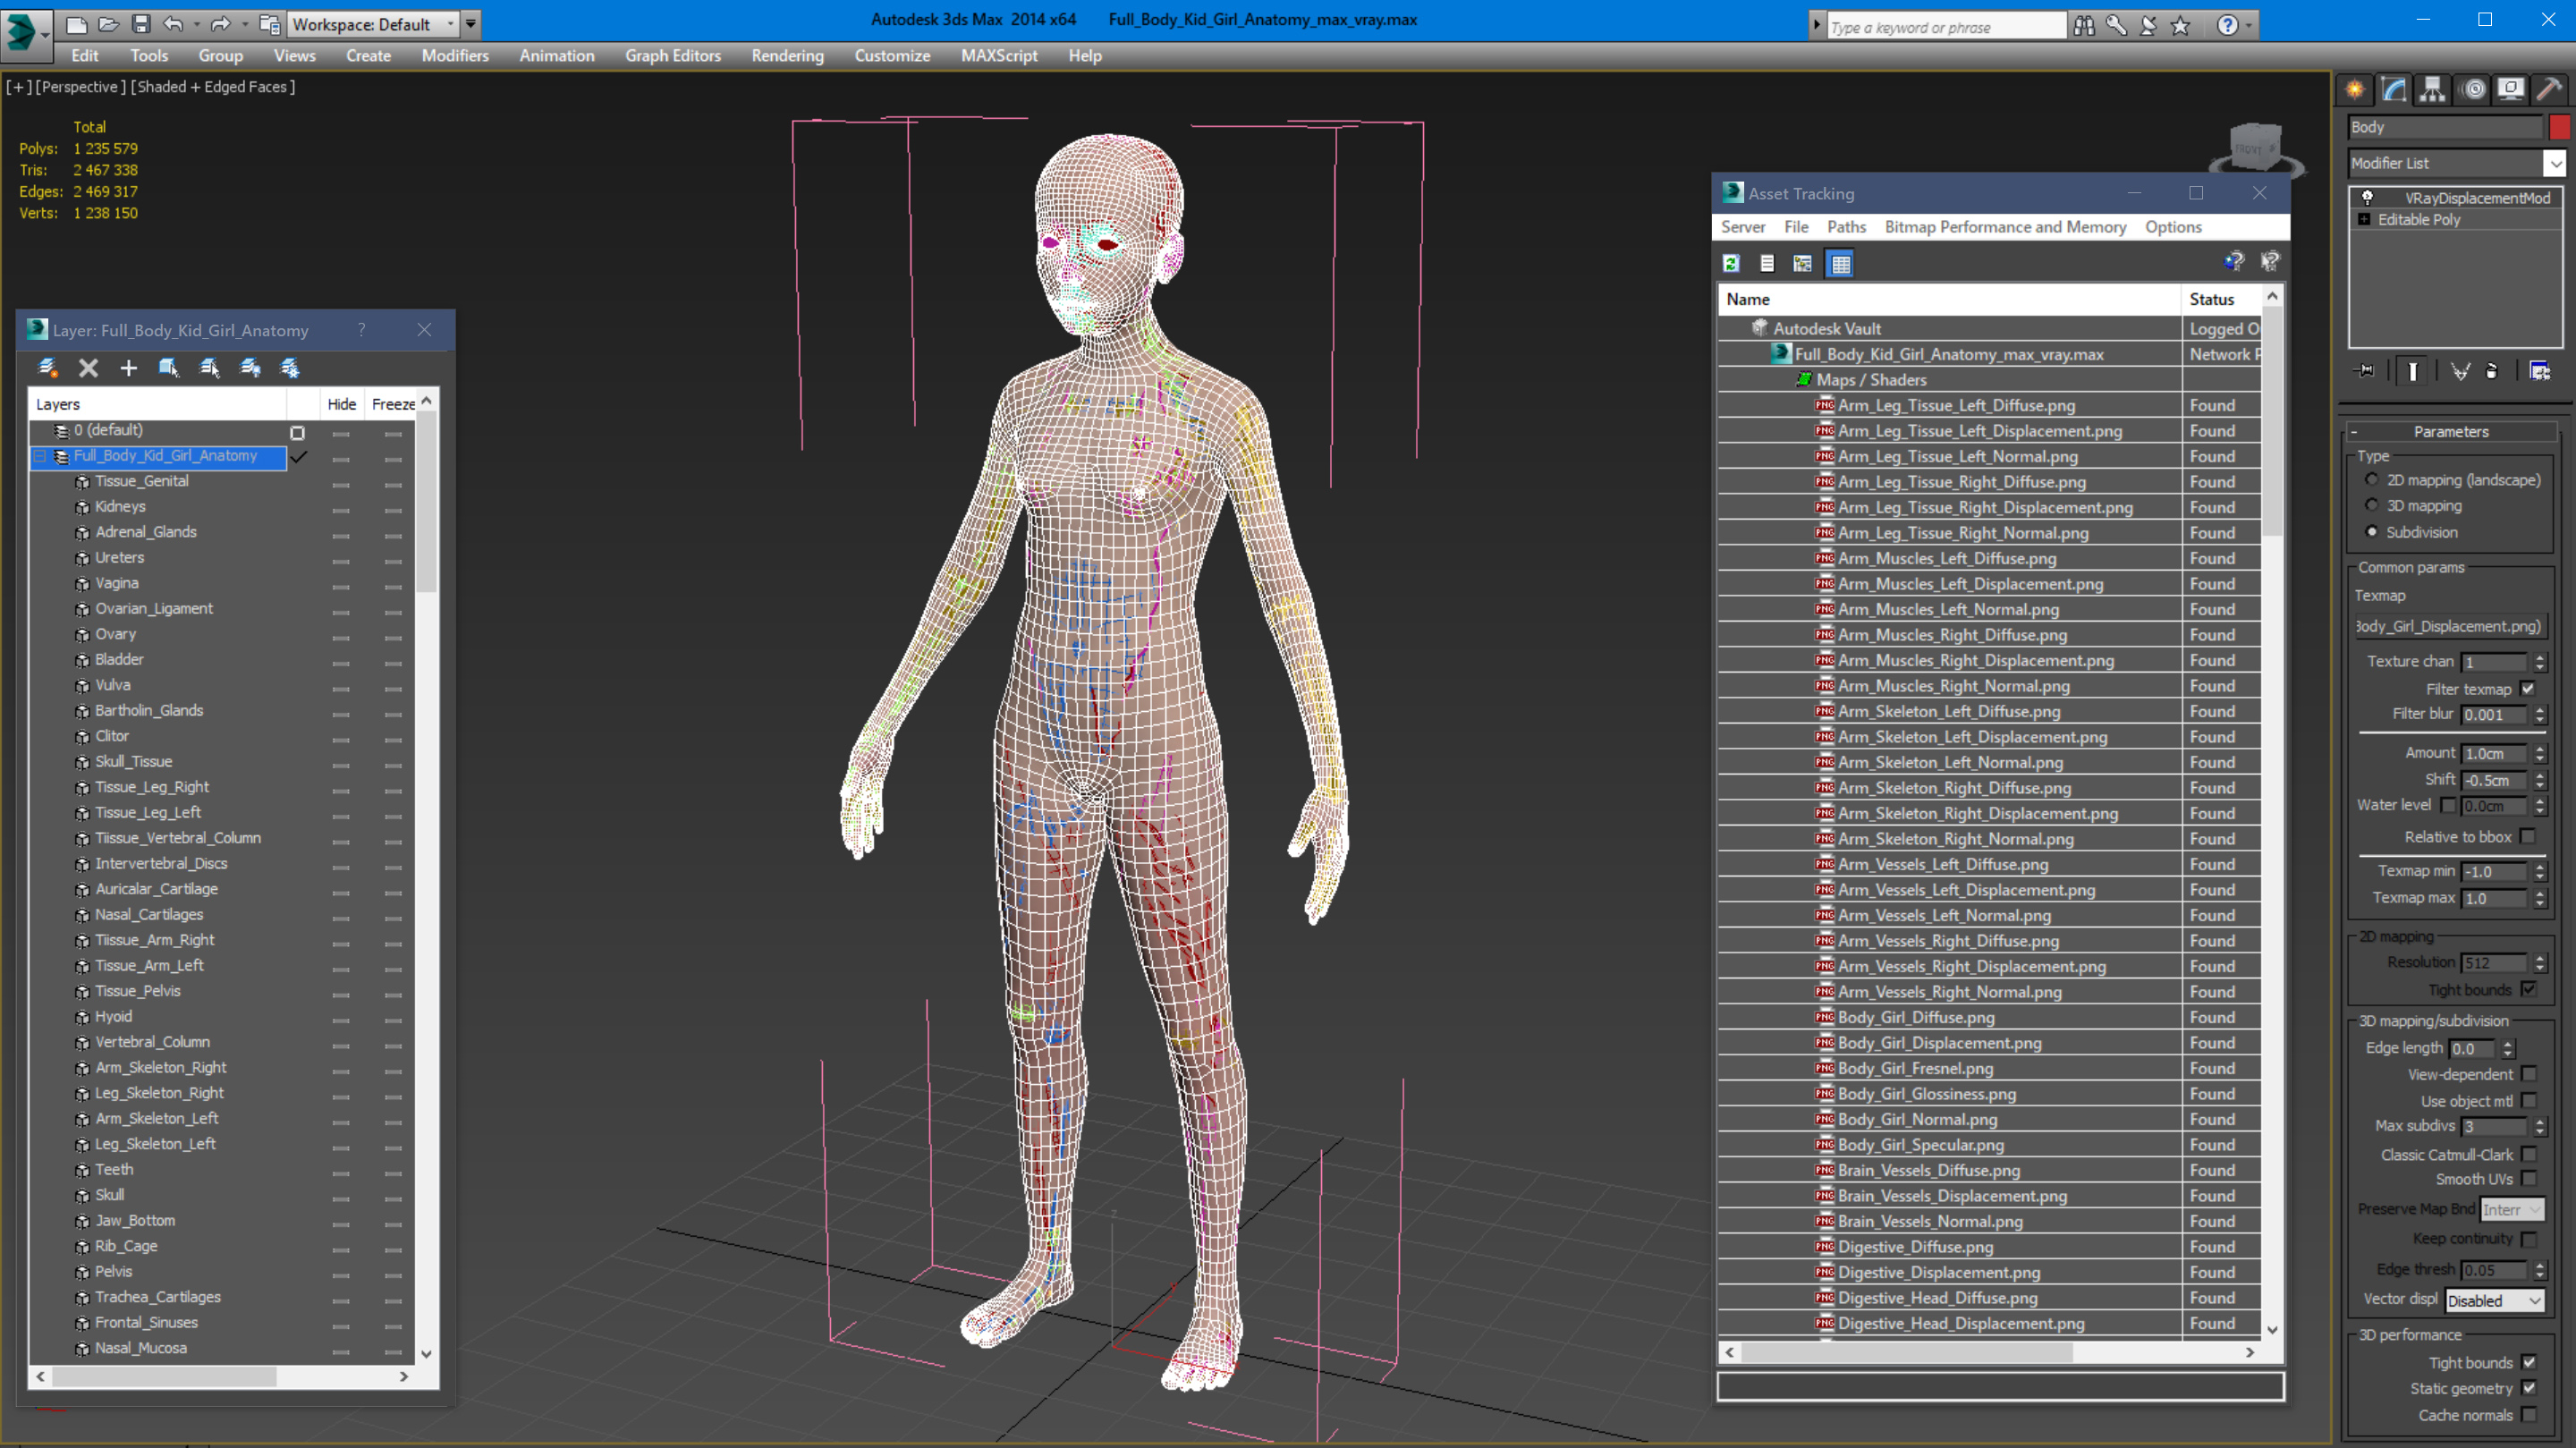
Task: Toggle the Static geometry checkbox
Action: point(2528,1387)
